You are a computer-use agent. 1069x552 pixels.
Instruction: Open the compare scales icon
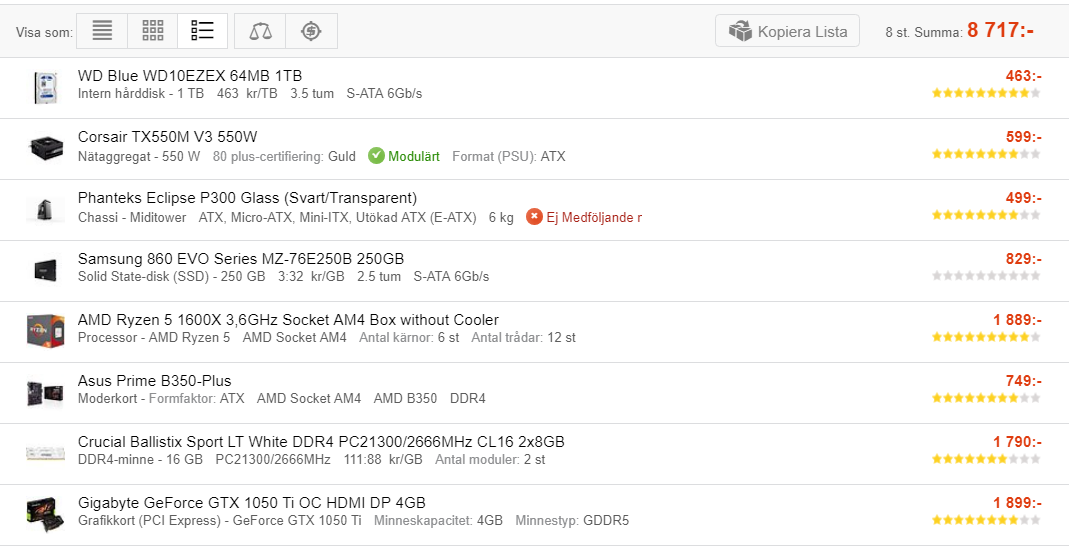point(260,31)
